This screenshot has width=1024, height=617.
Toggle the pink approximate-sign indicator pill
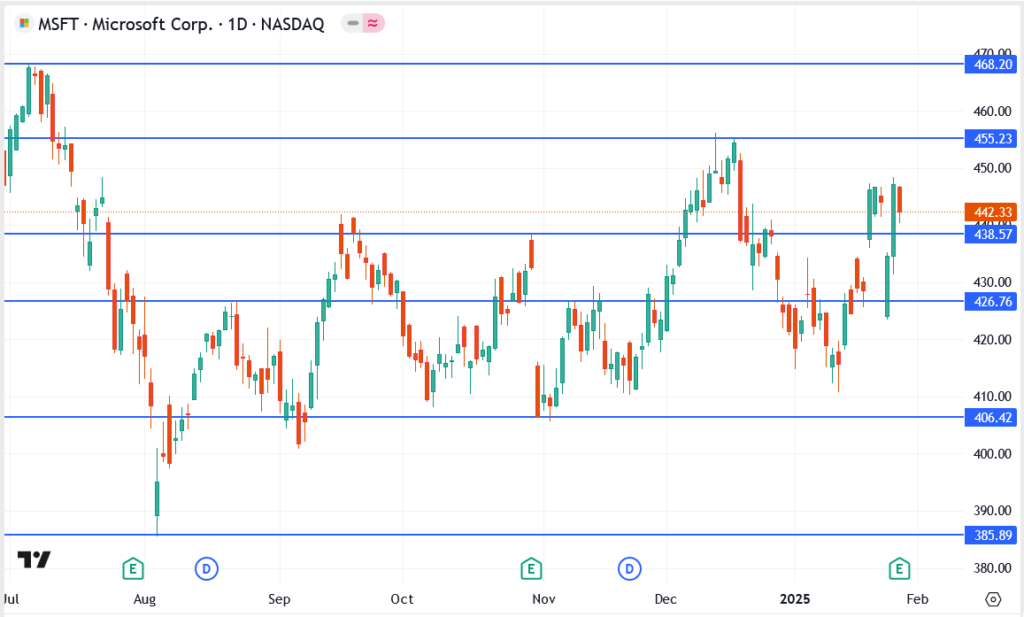click(373, 25)
